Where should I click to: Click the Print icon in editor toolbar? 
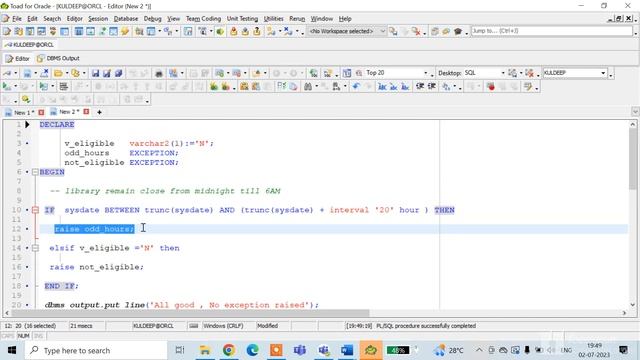click(159, 73)
